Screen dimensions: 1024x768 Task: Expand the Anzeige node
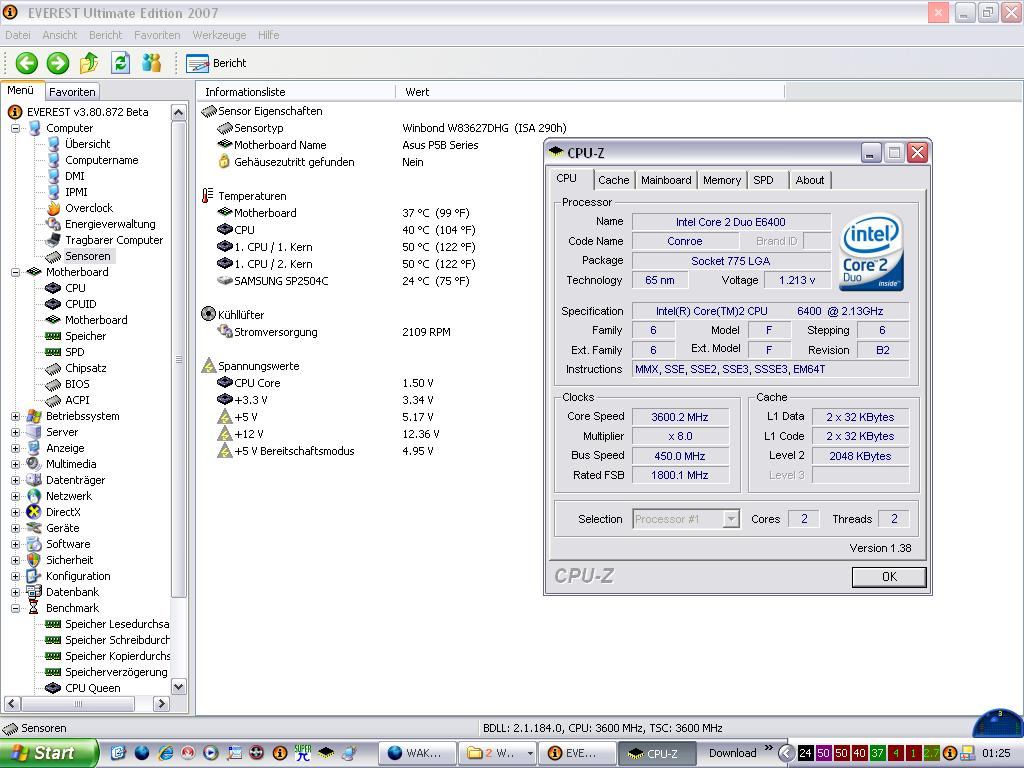pyautogui.click(x=15, y=448)
